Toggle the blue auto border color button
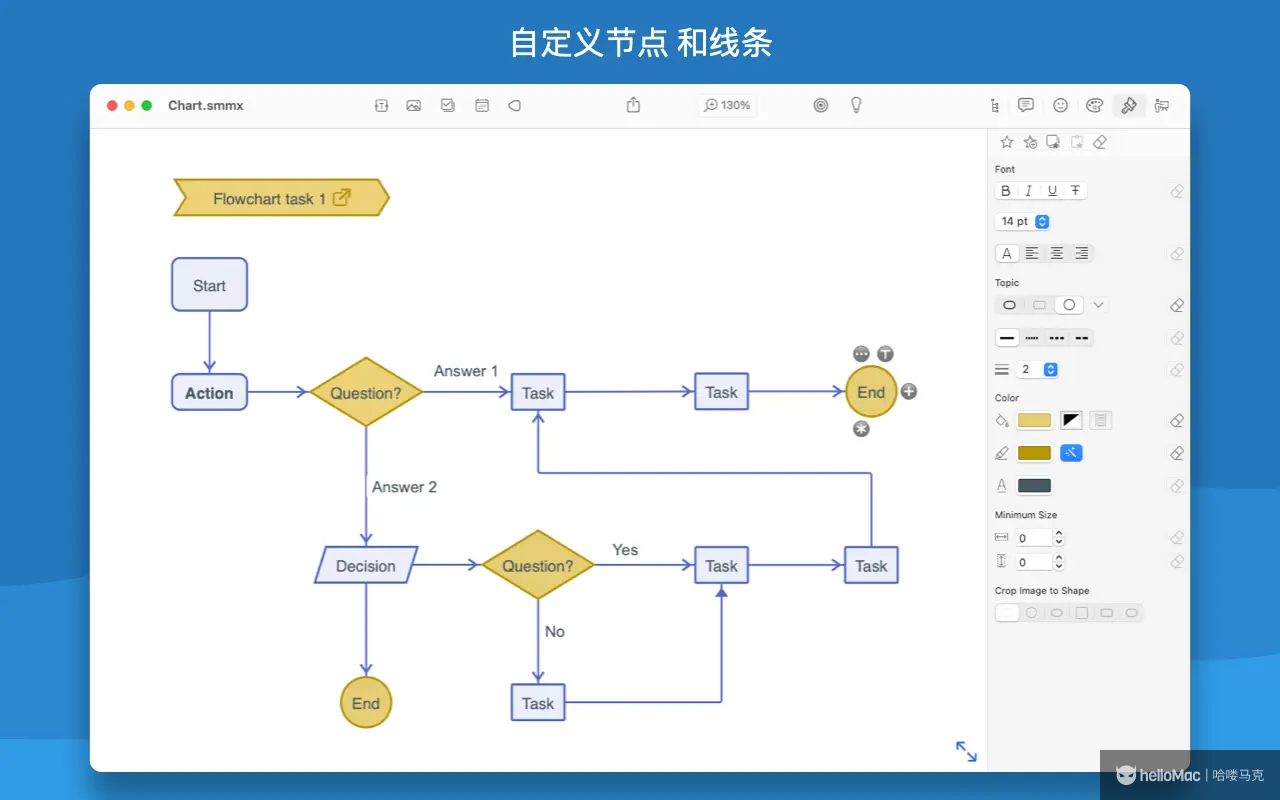This screenshot has height=800, width=1280. point(1071,453)
